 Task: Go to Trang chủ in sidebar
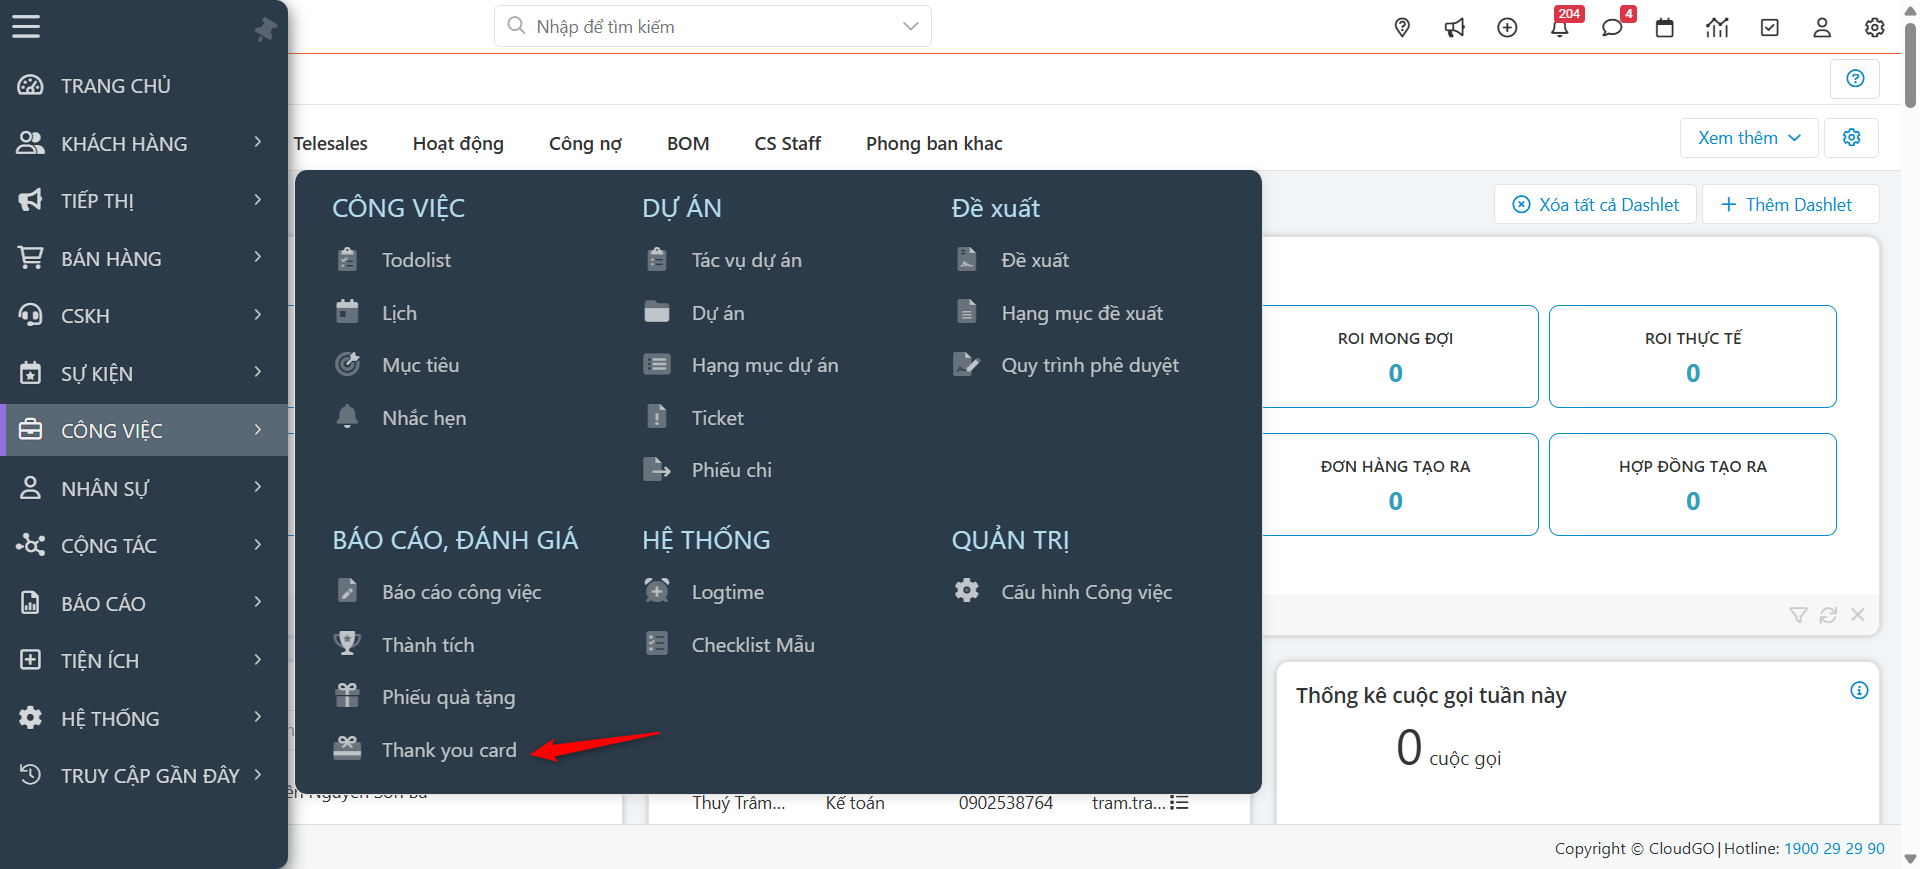(144, 86)
